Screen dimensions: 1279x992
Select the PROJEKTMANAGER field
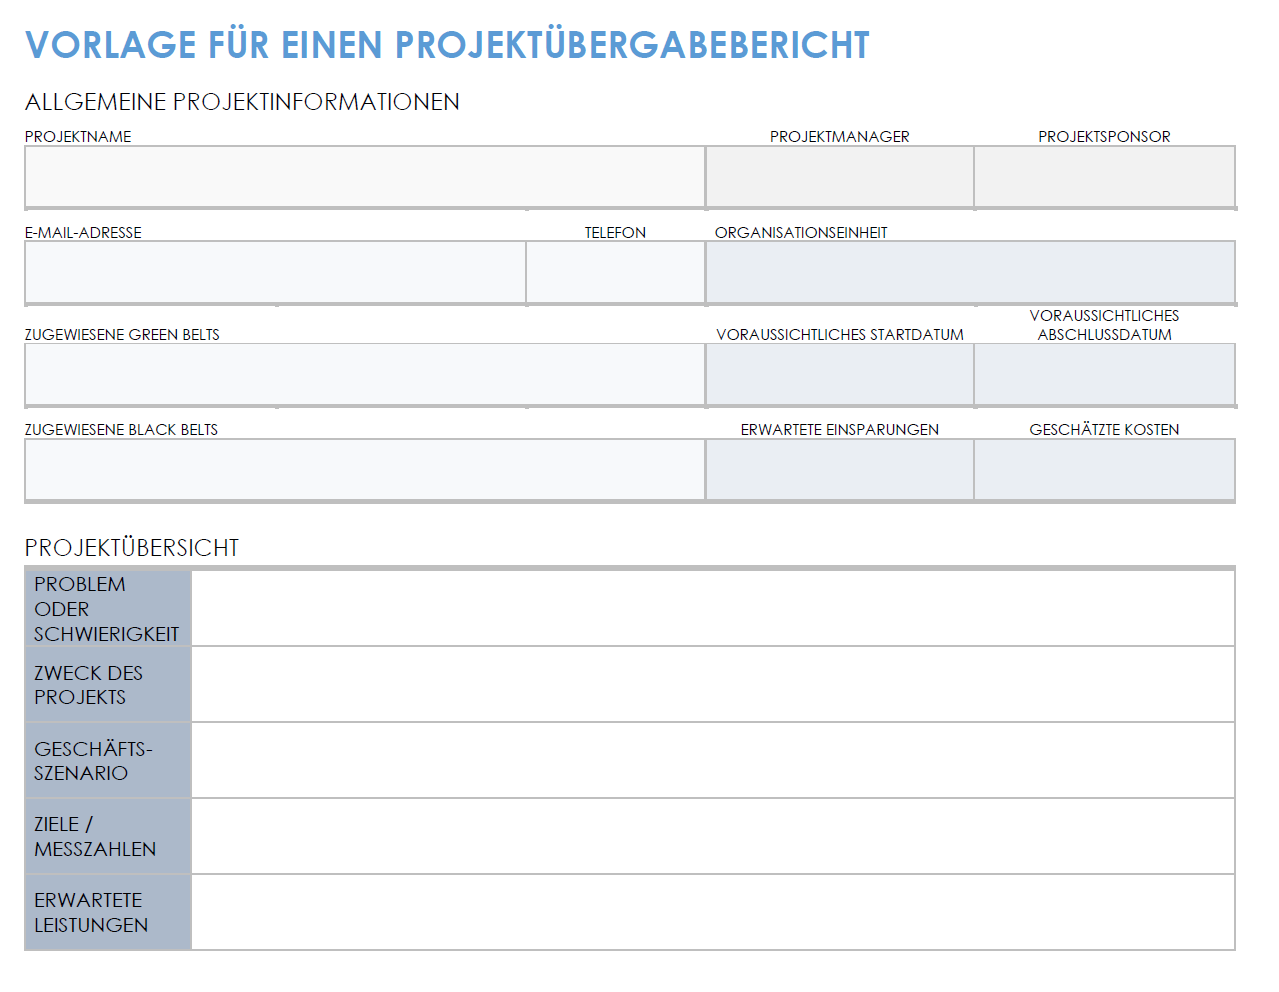tap(839, 176)
